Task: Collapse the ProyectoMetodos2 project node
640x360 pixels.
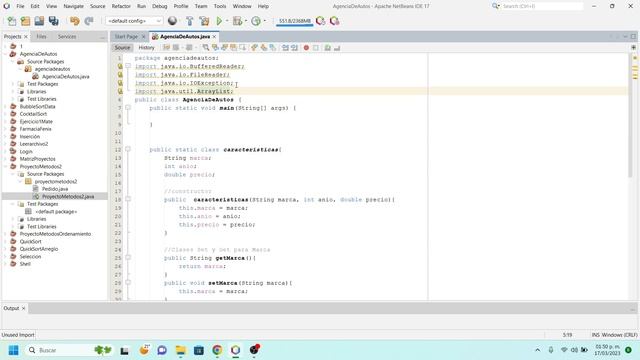Action: 6,167
